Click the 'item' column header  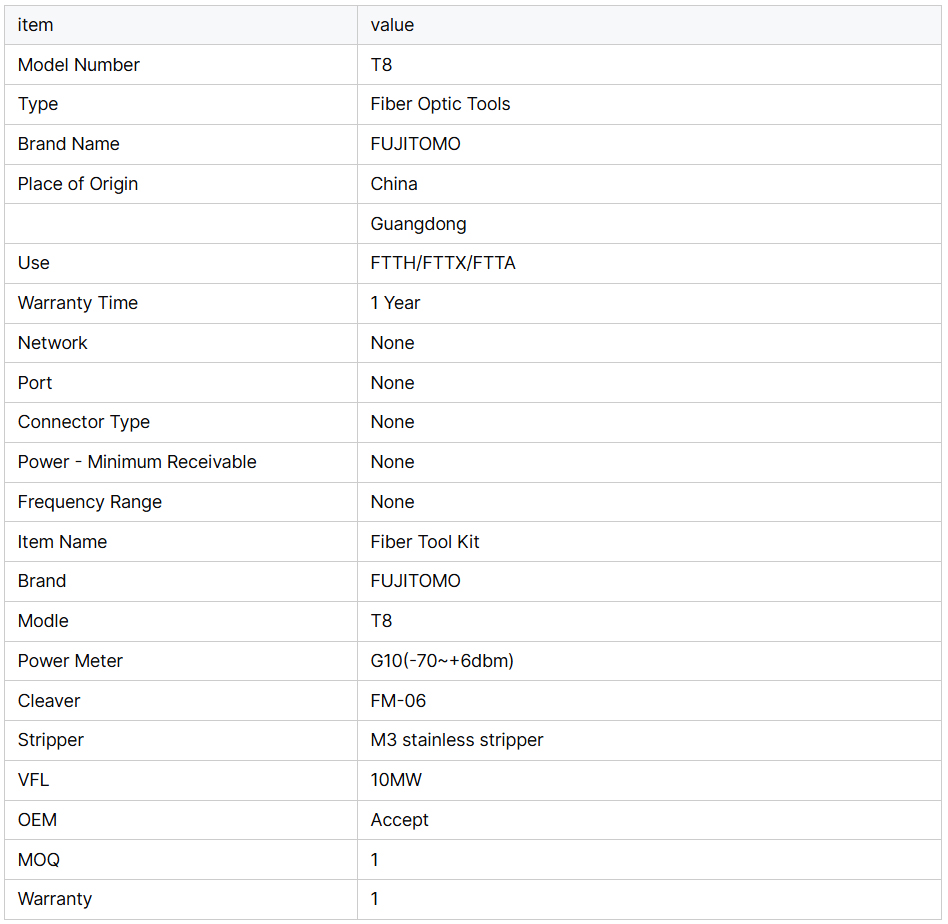tap(36, 25)
